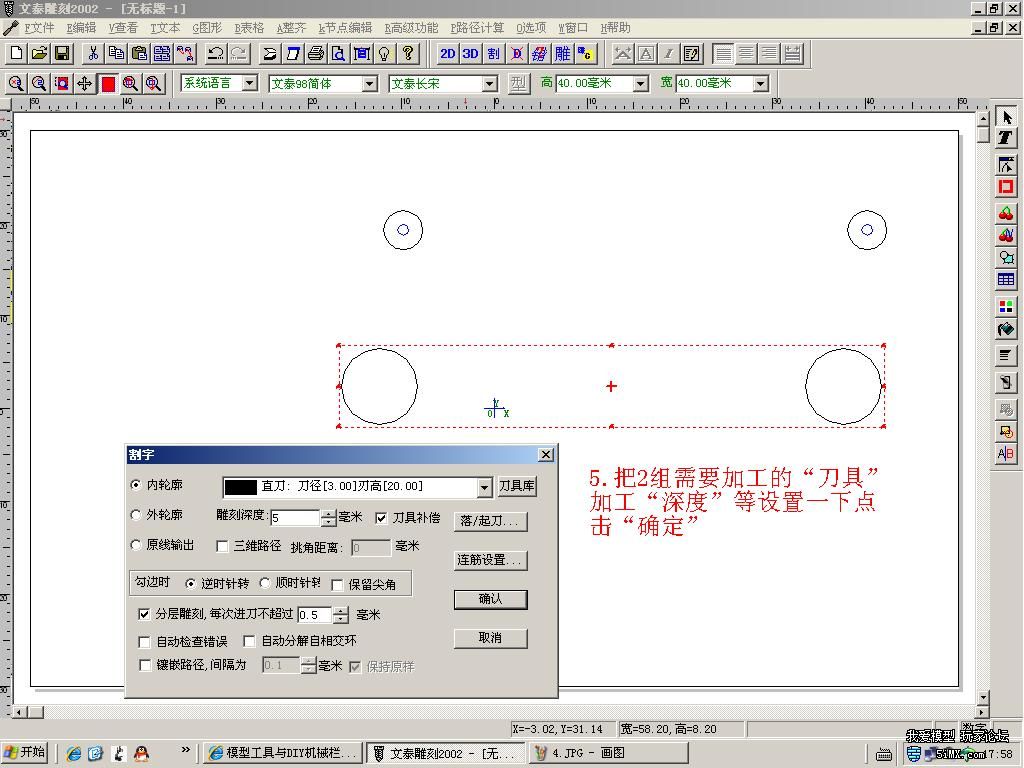Click the Paste clipboard icon
Viewport: 1024px width, 768px height.
(x=139, y=54)
